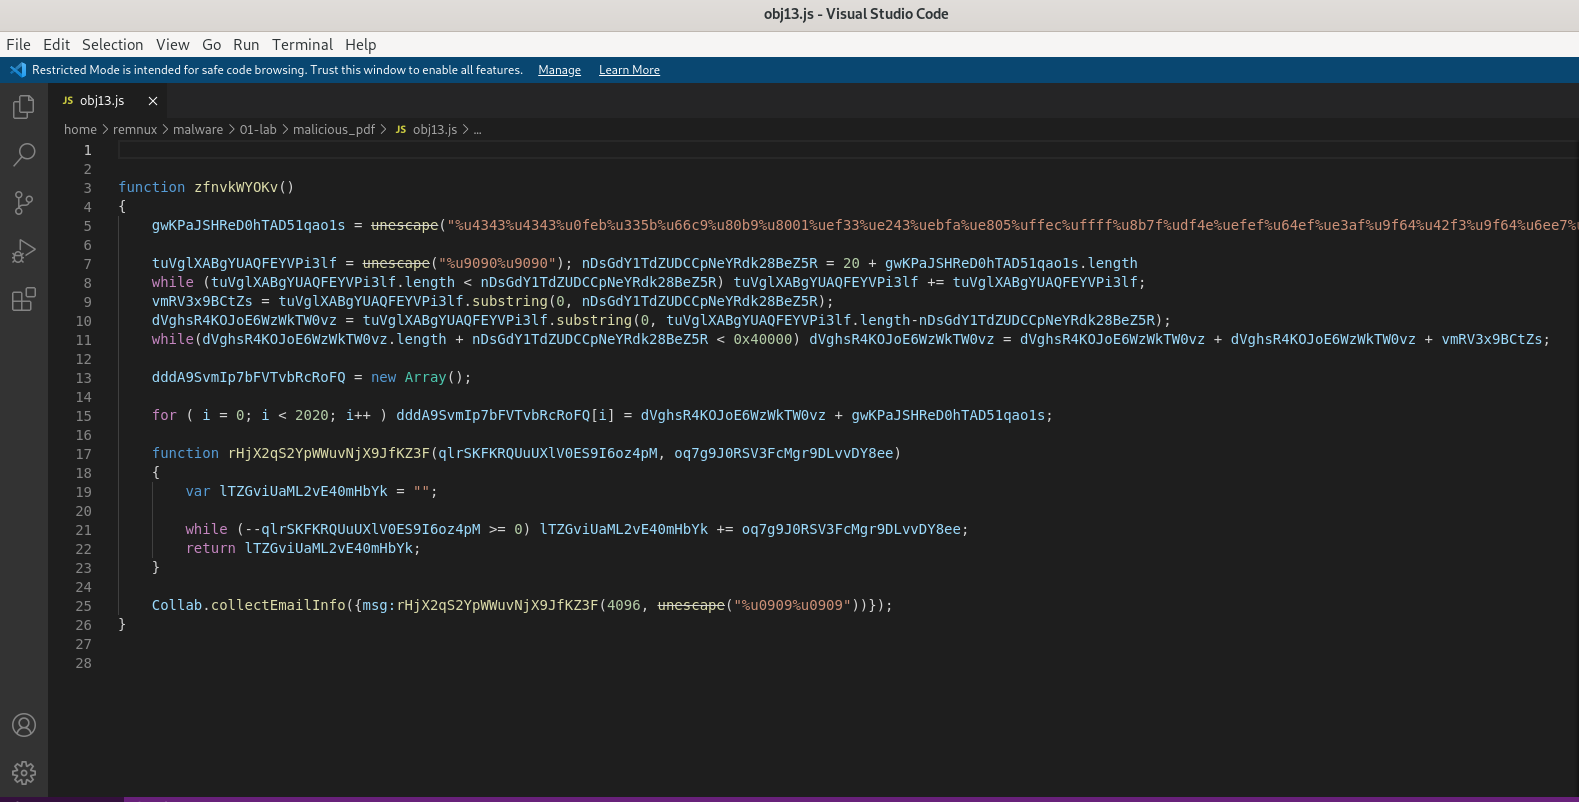This screenshot has height=802, width=1579.
Task: Open the Run menu
Action: (246, 45)
